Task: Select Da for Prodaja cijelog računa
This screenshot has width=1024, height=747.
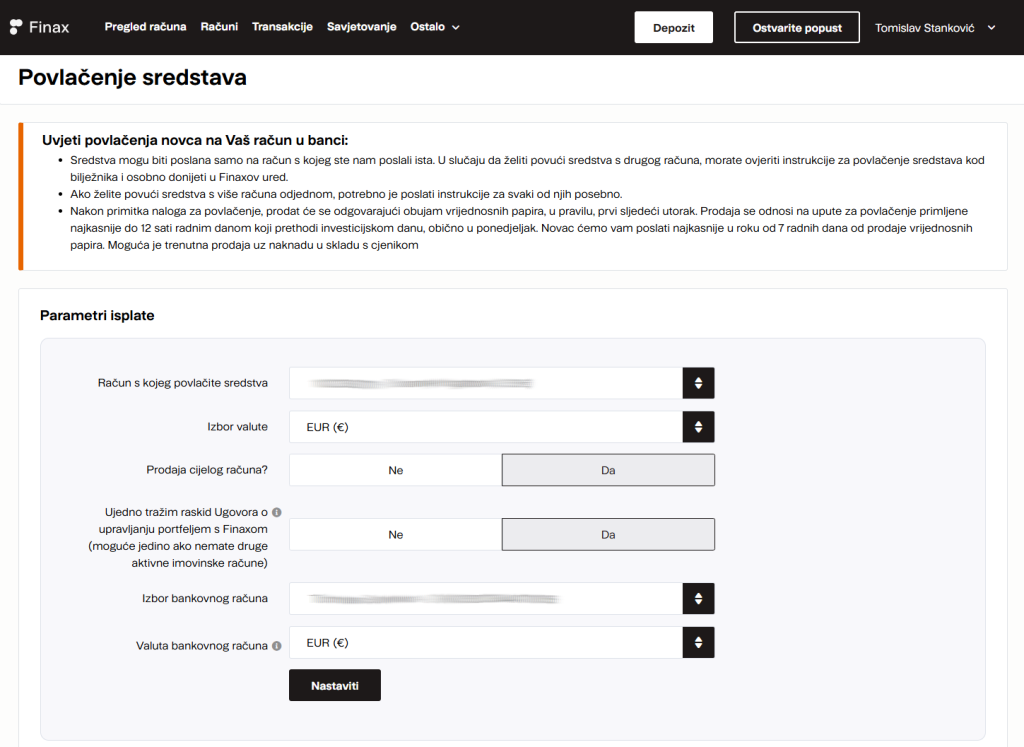Action: click(608, 470)
